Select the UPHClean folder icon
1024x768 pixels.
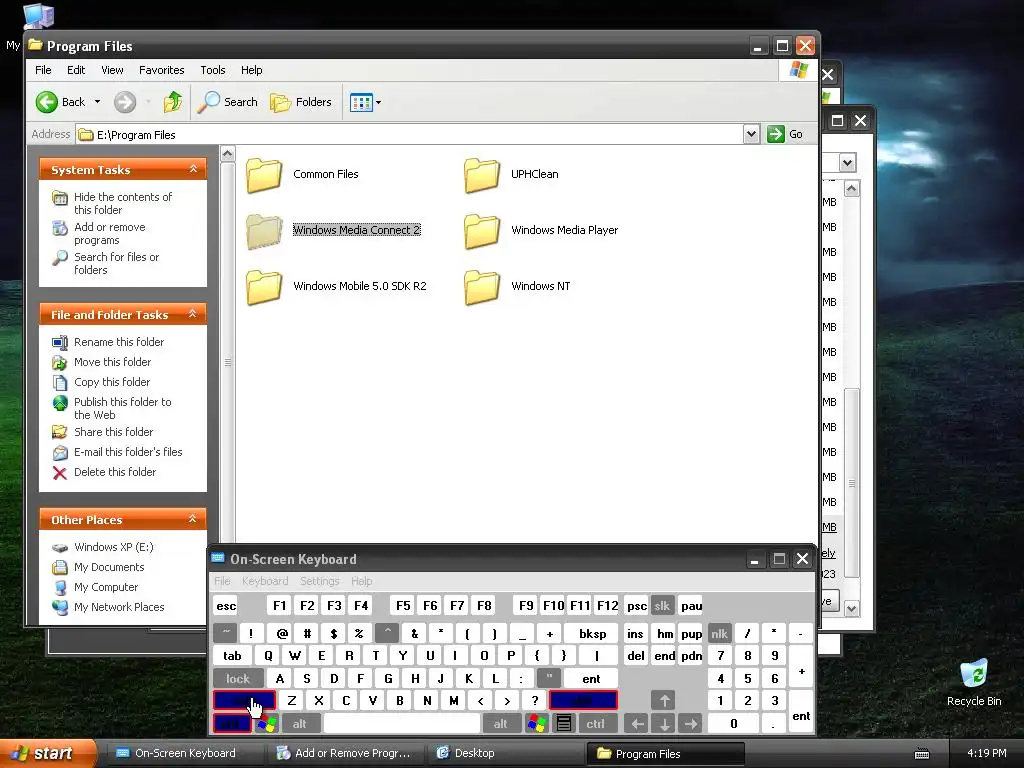click(482, 175)
